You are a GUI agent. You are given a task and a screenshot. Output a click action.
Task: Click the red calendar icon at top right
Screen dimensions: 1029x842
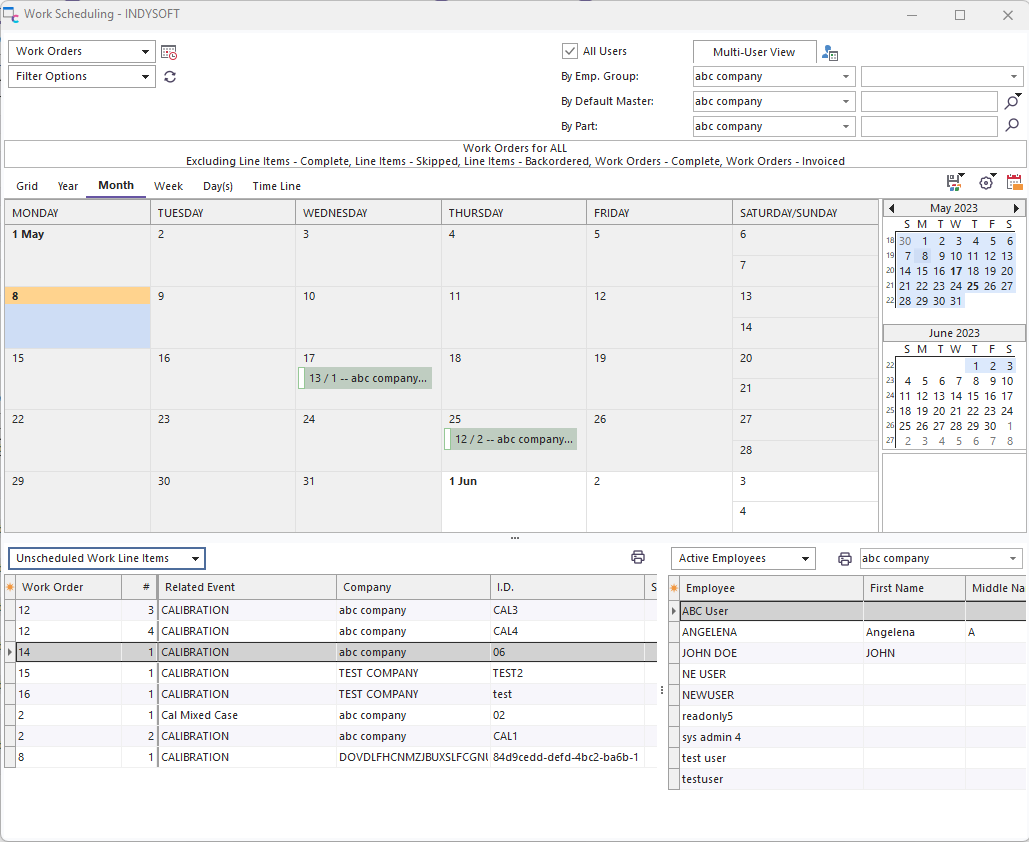click(x=1014, y=182)
